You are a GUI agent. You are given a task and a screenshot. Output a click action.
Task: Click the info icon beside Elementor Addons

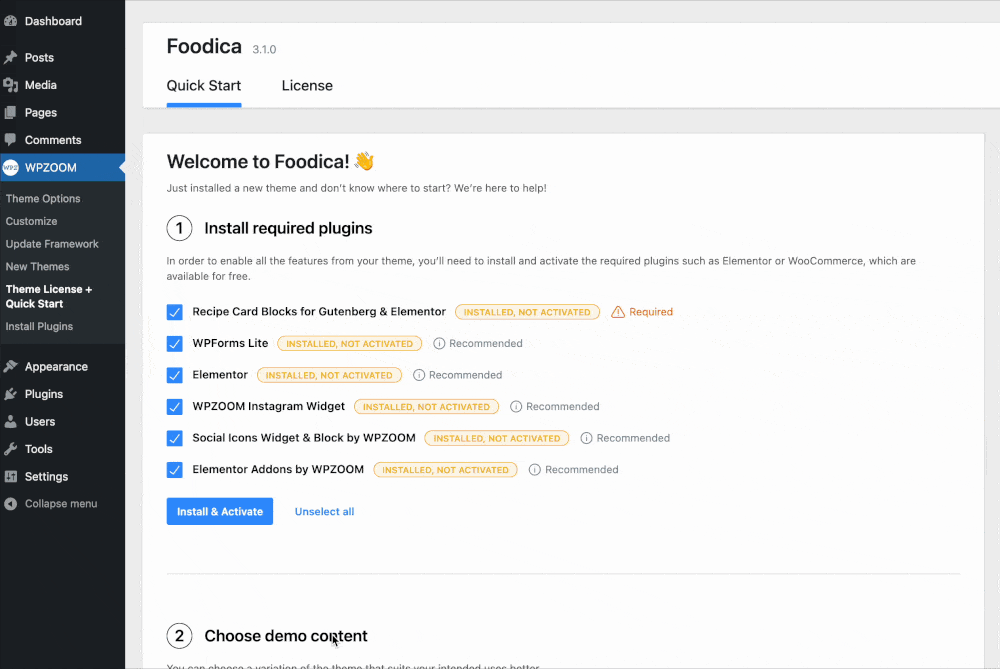click(x=534, y=470)
